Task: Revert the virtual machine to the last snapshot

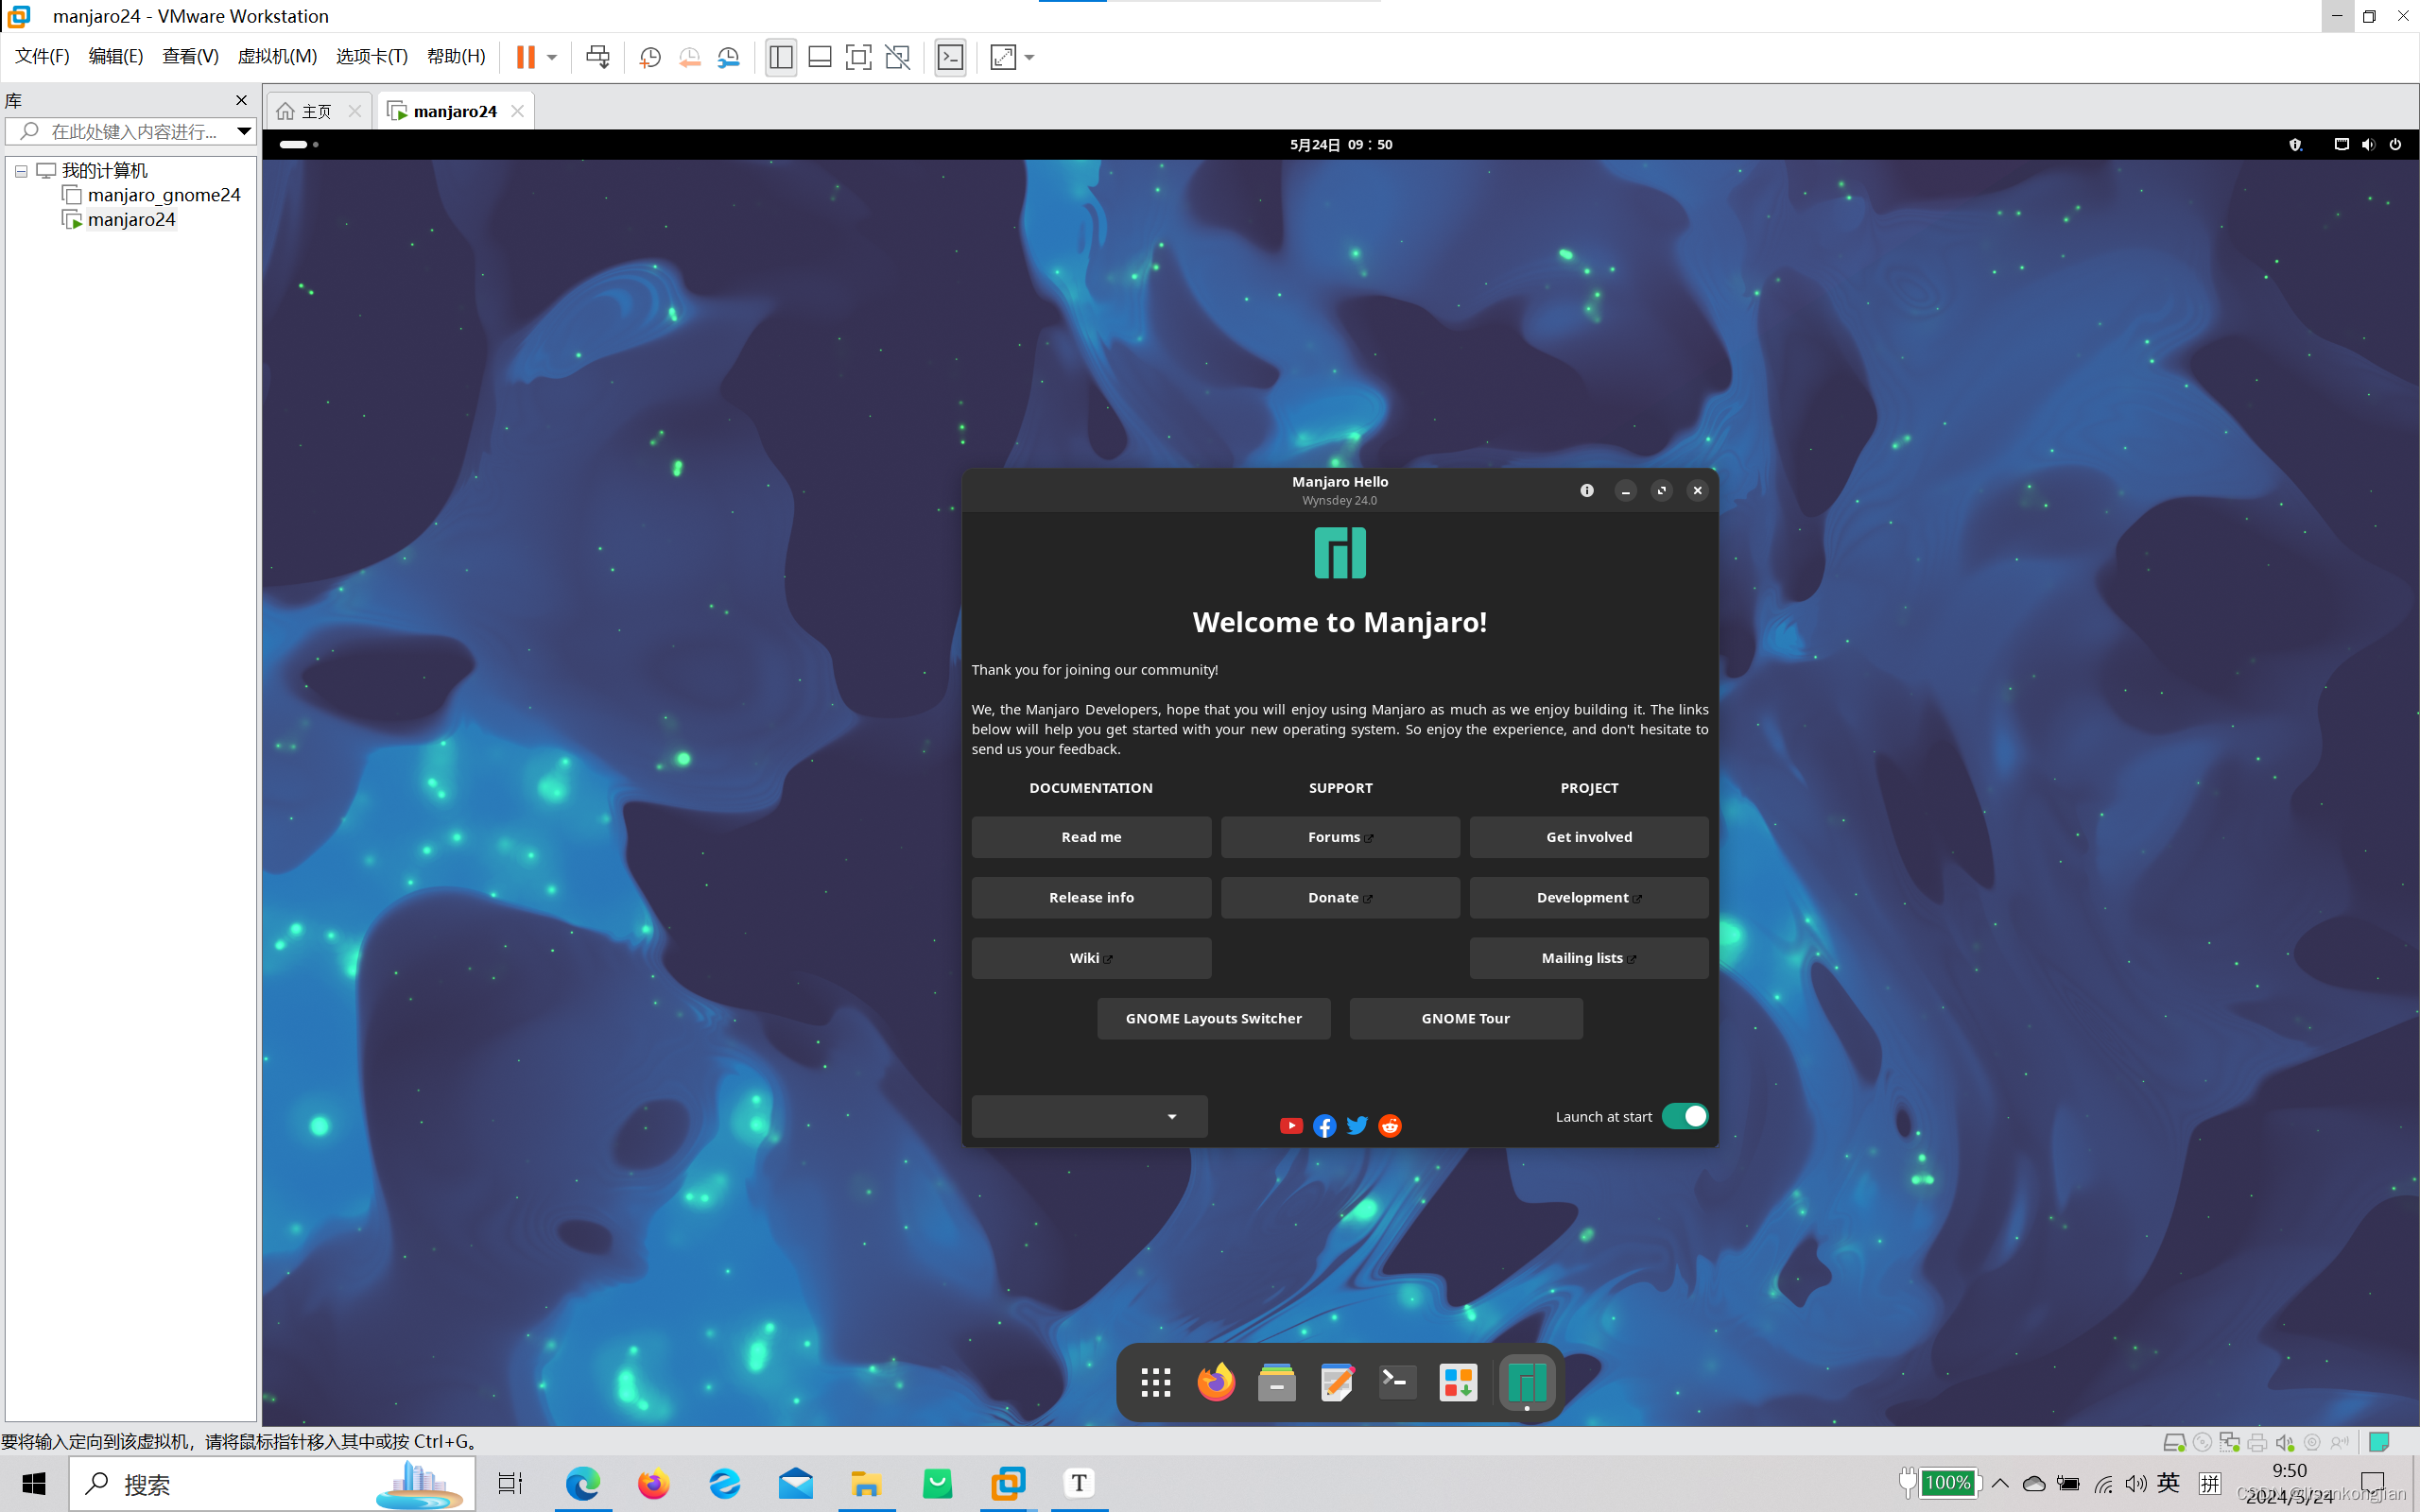Action: point(689,57)
